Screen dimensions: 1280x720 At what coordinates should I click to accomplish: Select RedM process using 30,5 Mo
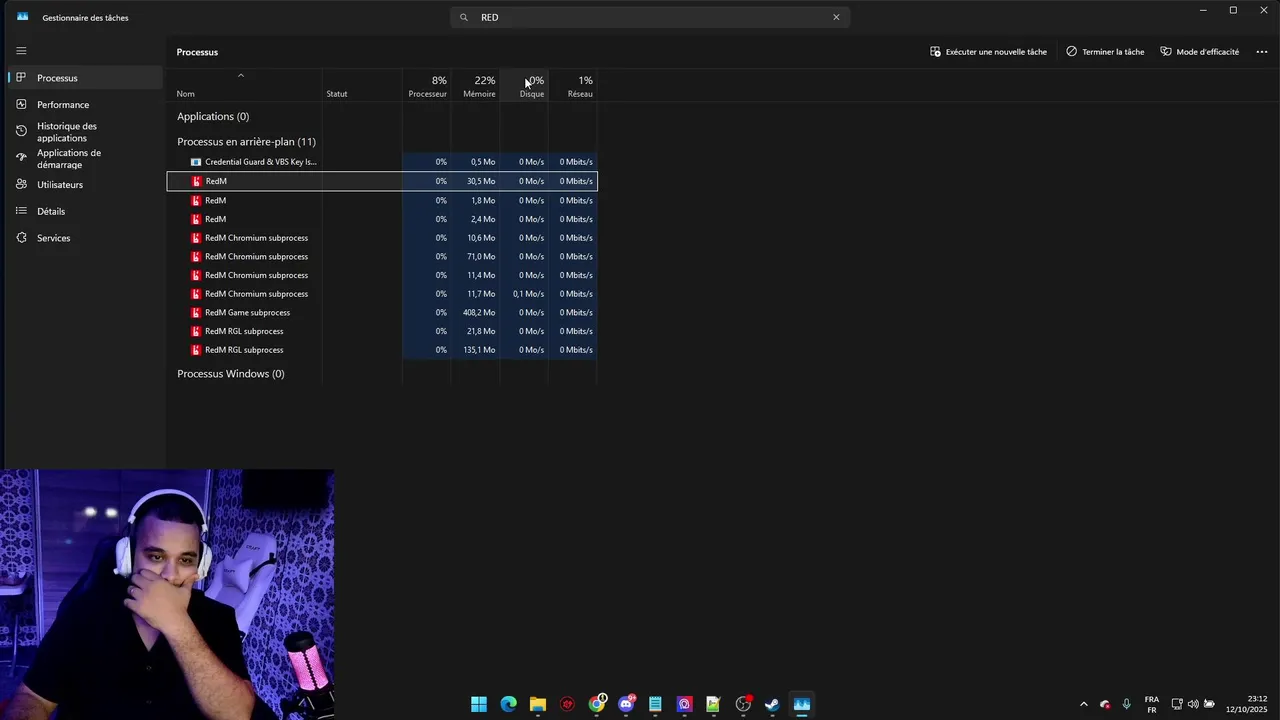pyautogui.click(x=382, y=181)
